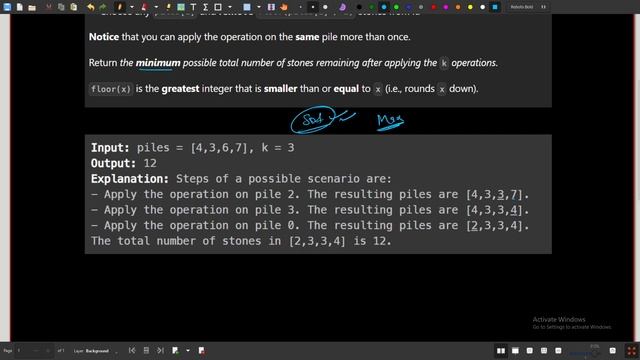Select the Highlighter tool
Viewport: 640px width, 360px height.
pos(168,7)
